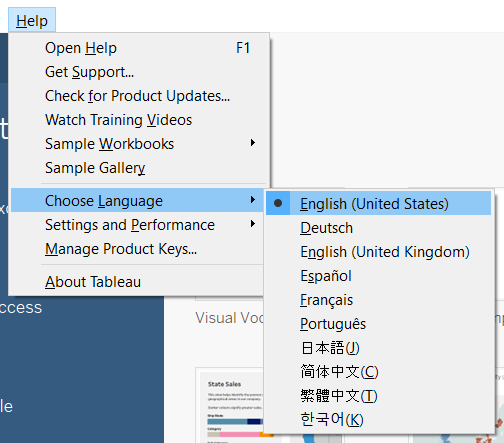Screen dimensions: 504x443
Task: Click Check for Product Updates...
Action: [x=139, y=96]
